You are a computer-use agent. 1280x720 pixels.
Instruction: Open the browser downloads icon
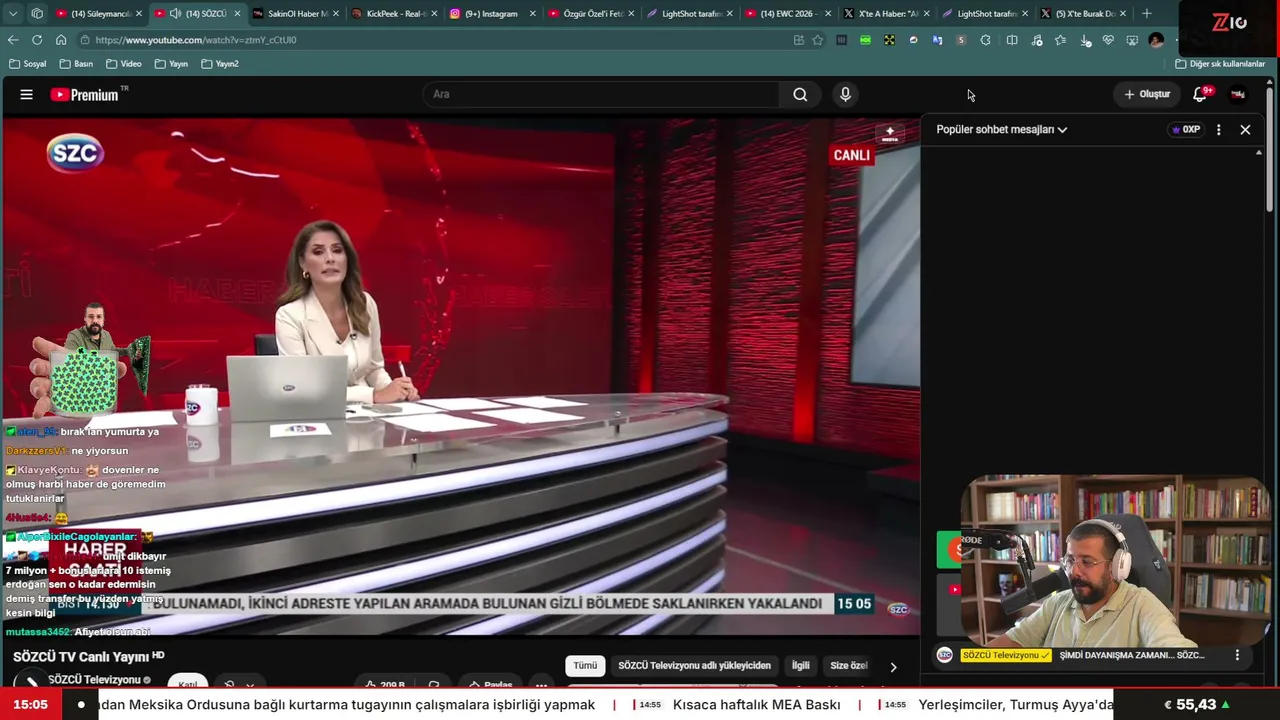1085,40
